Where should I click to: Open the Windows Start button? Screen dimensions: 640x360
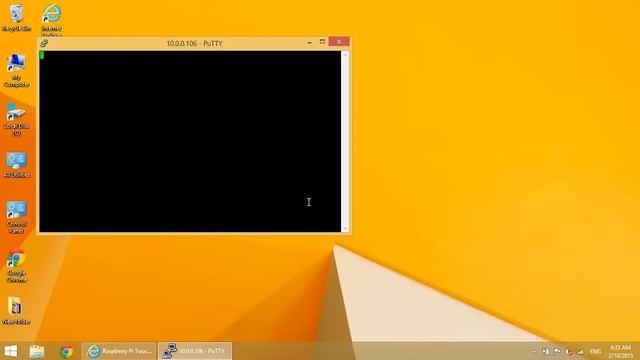tap(11, 351)
